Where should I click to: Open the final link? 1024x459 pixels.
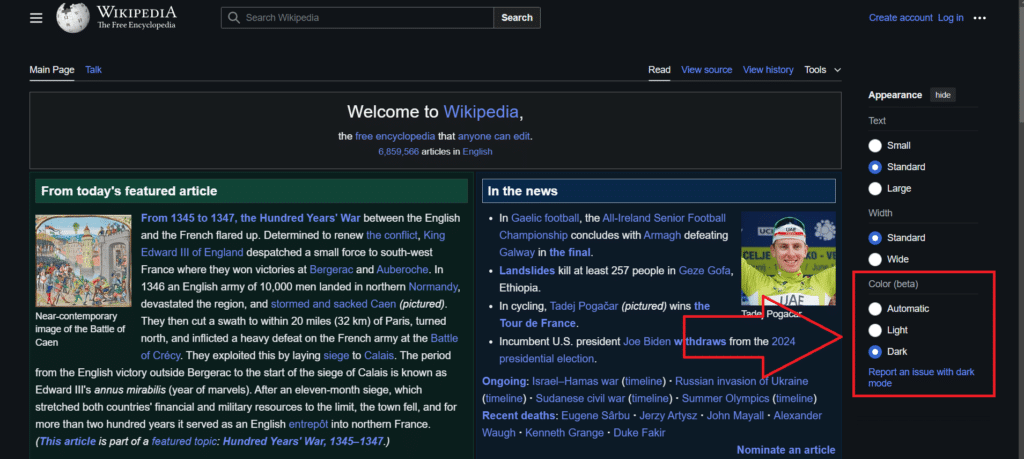569,252
